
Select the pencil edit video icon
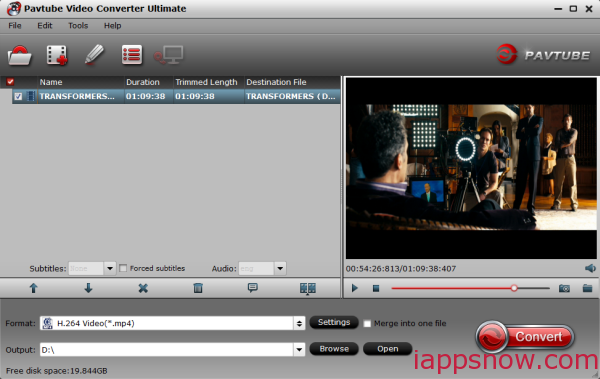[94, 54]
